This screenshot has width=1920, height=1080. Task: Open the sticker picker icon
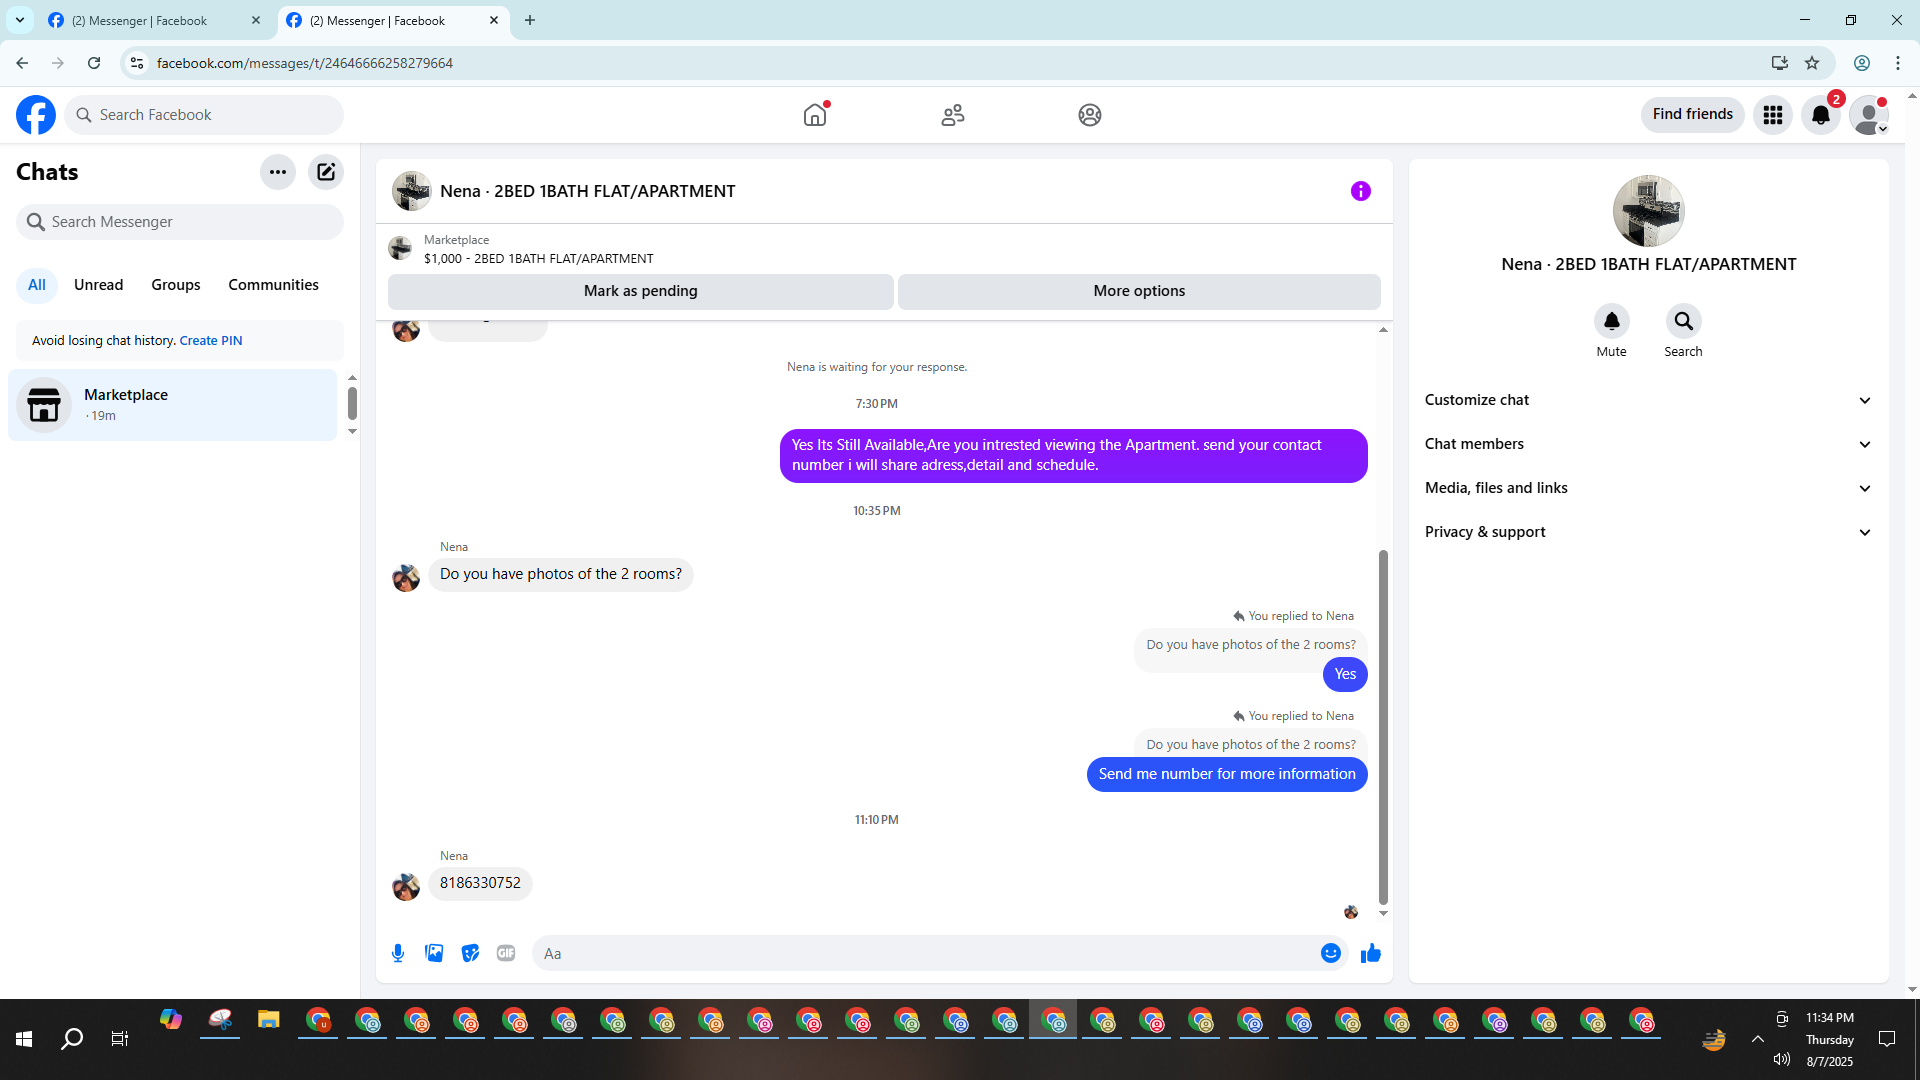[470, 953]
